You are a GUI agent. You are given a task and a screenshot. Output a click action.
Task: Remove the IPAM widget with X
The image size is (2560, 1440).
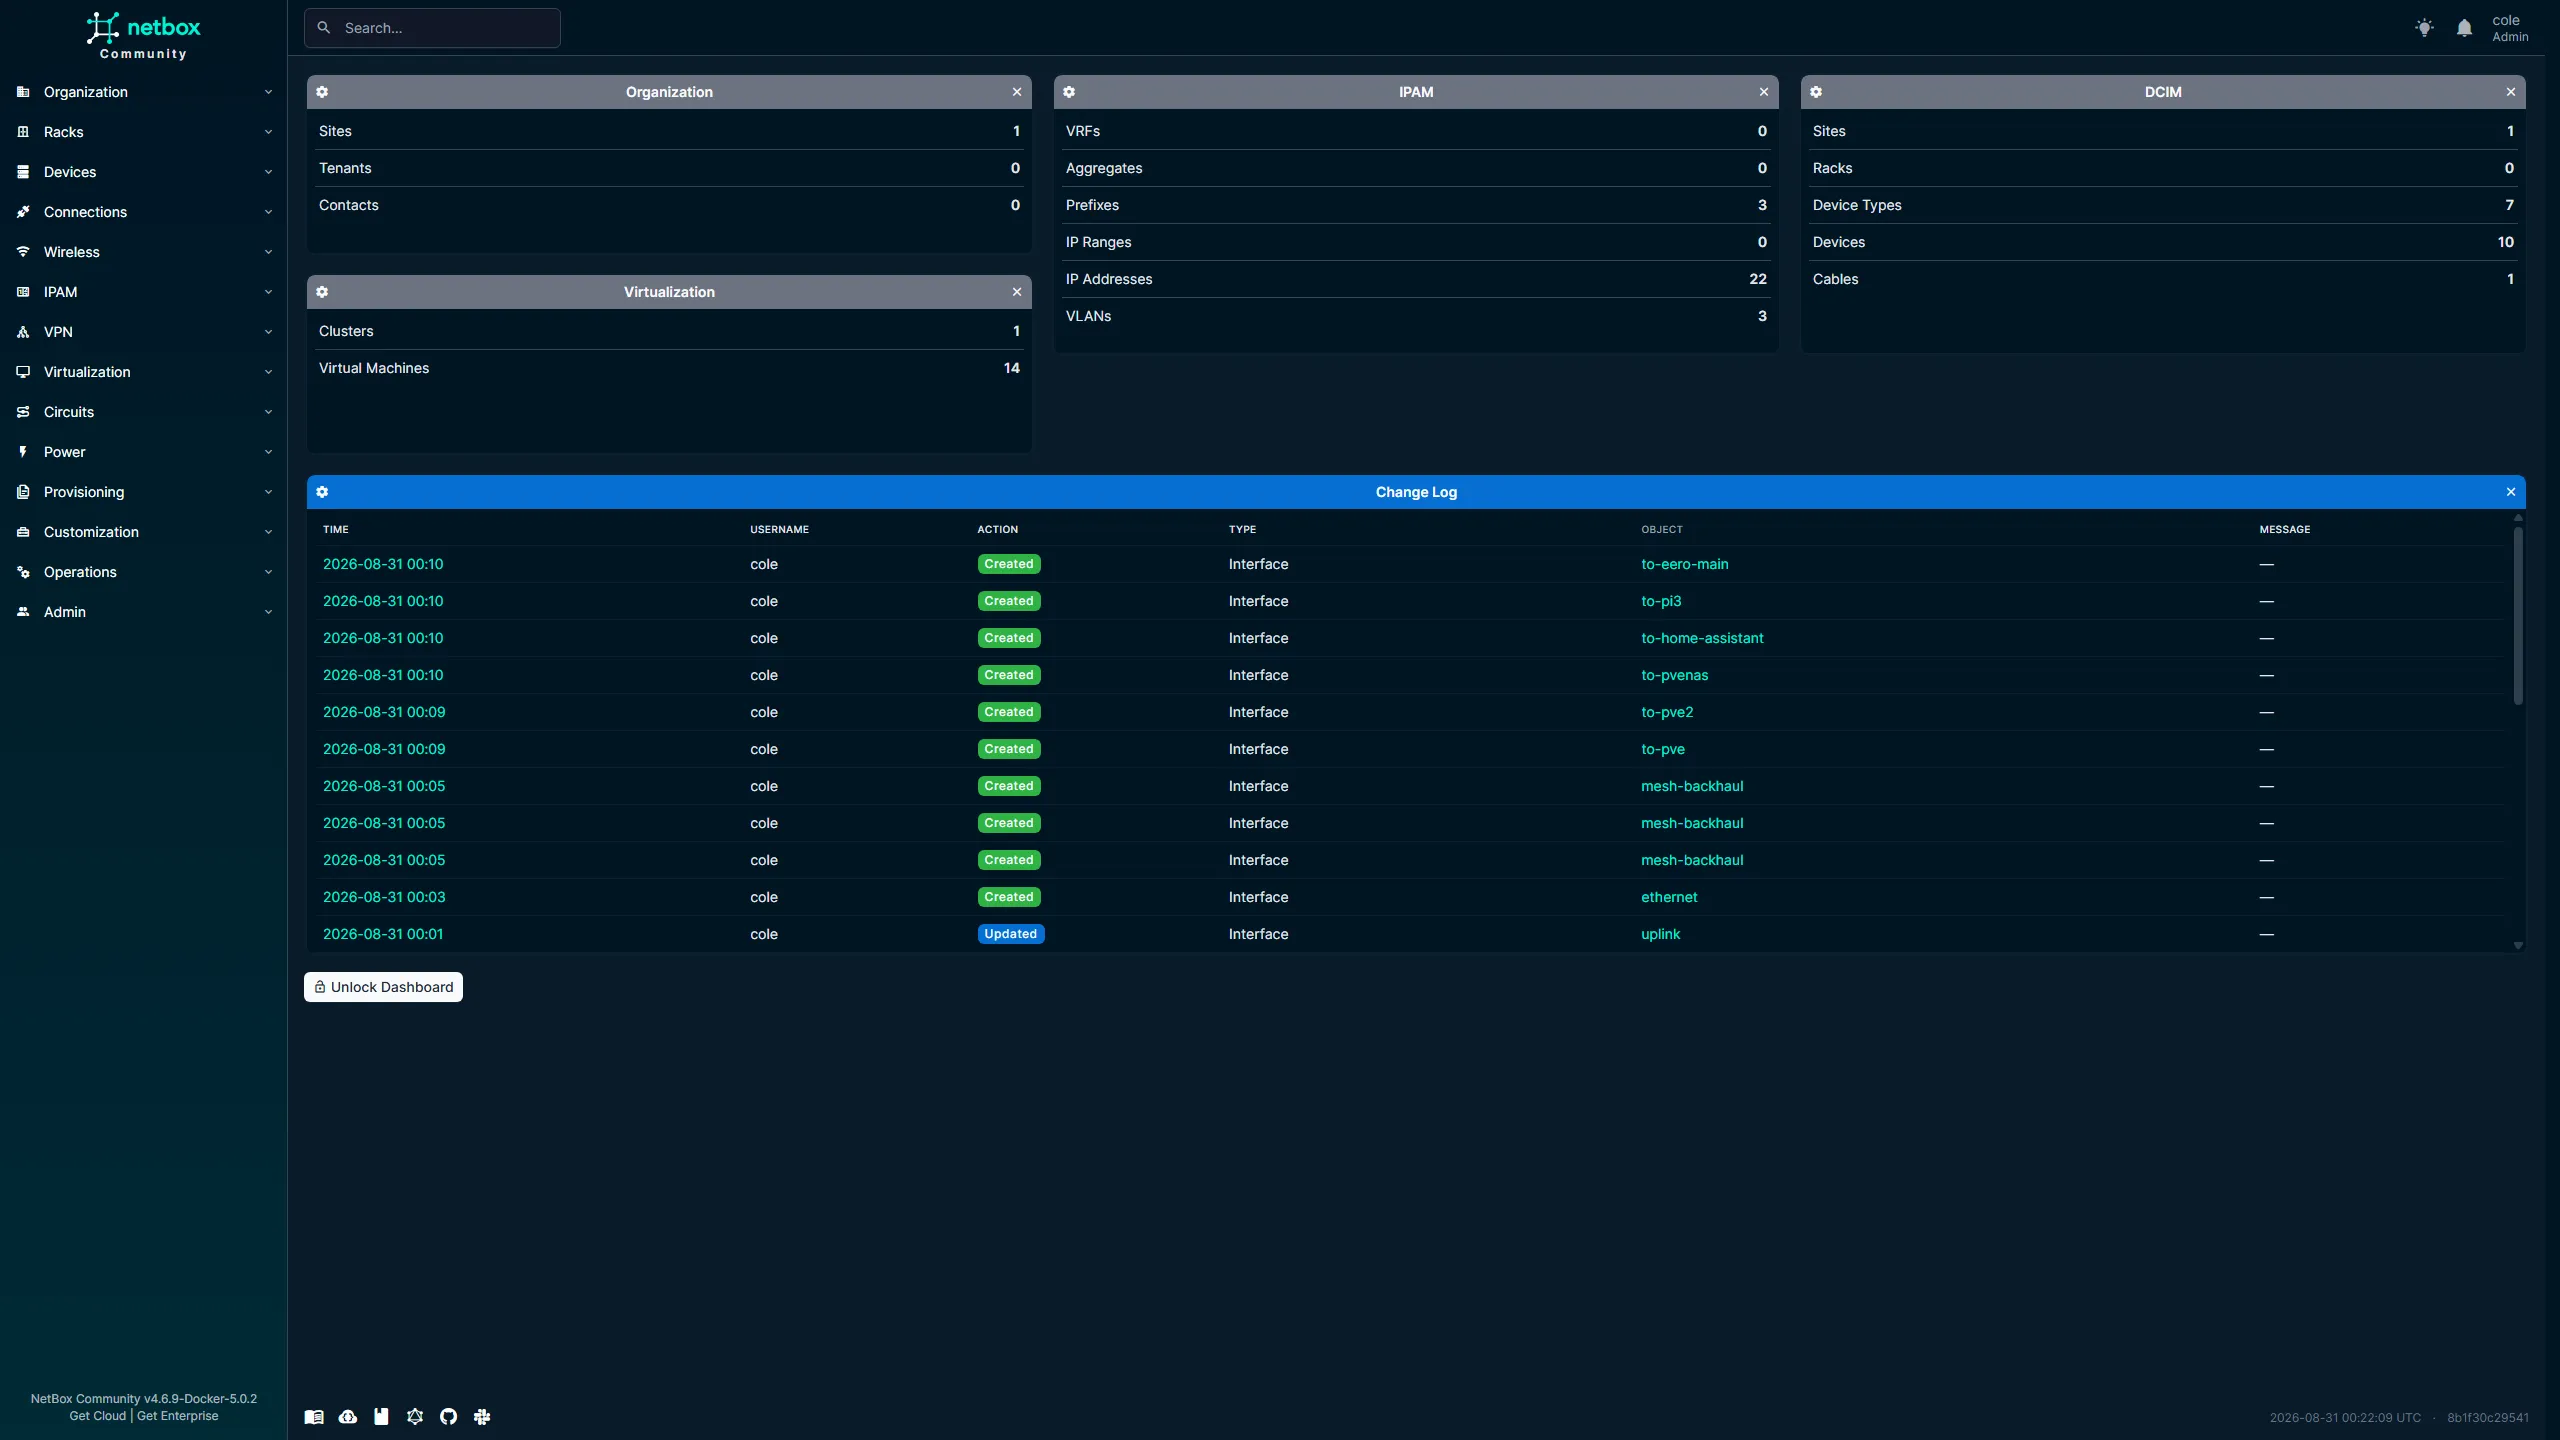(x=1764, y=92)
